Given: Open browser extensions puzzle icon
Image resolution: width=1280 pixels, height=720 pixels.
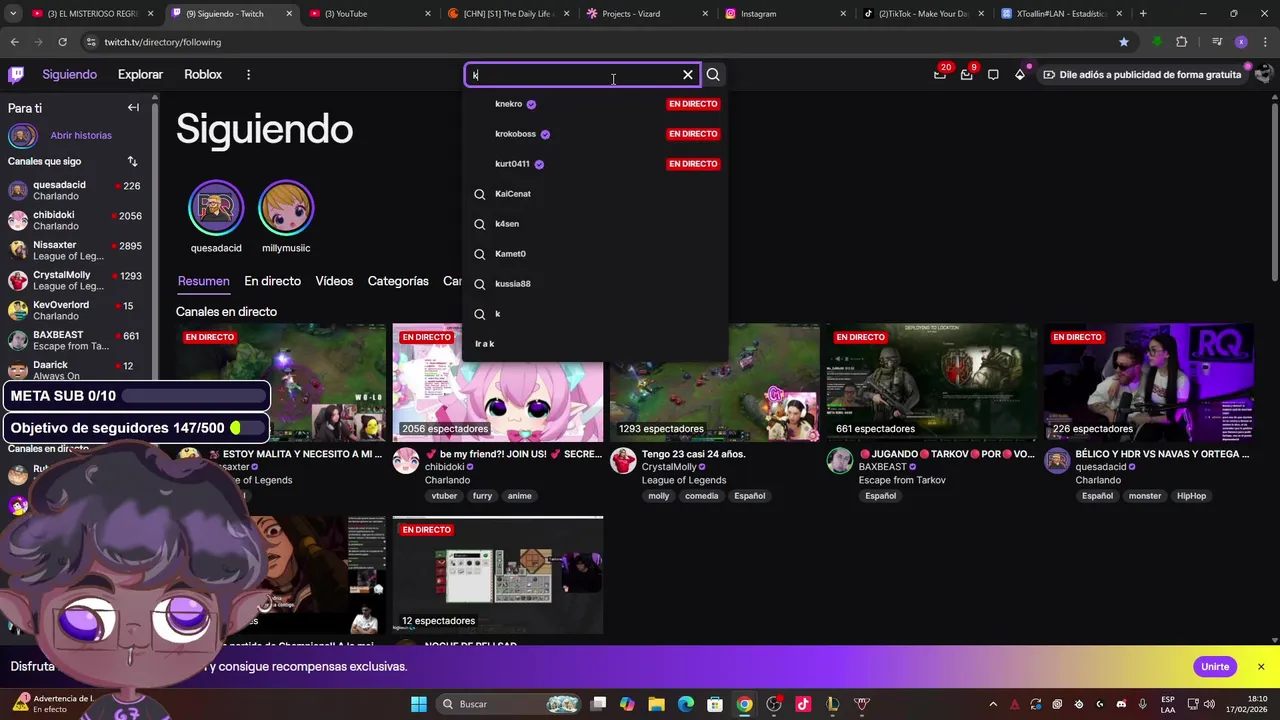Looking at the screenshot, I should 1182,42.
